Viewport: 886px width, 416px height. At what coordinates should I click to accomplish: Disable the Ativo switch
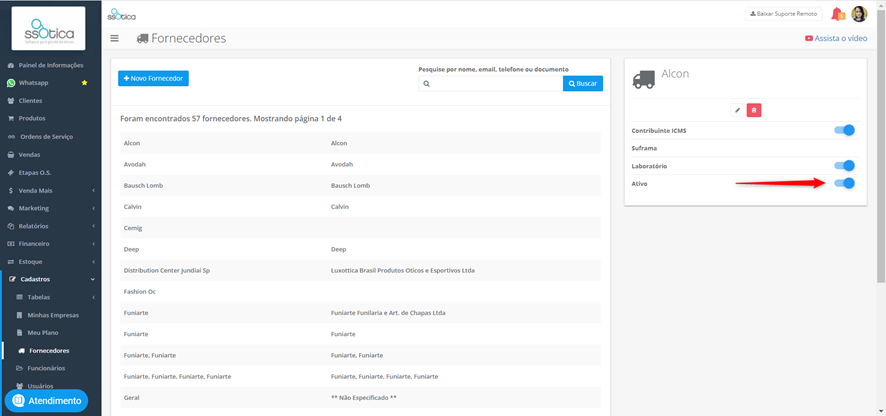pyautogui.click(x=845, y=183)
